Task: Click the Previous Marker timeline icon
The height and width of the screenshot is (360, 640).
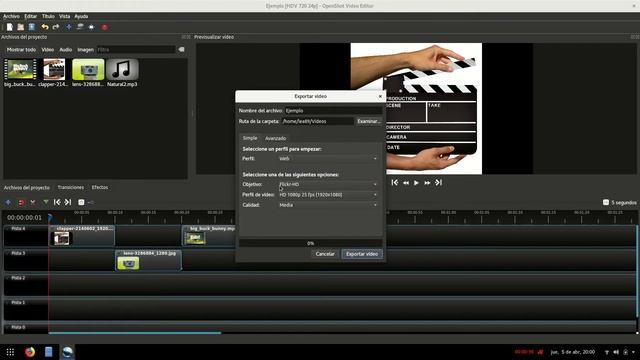Action: point(57,202)
